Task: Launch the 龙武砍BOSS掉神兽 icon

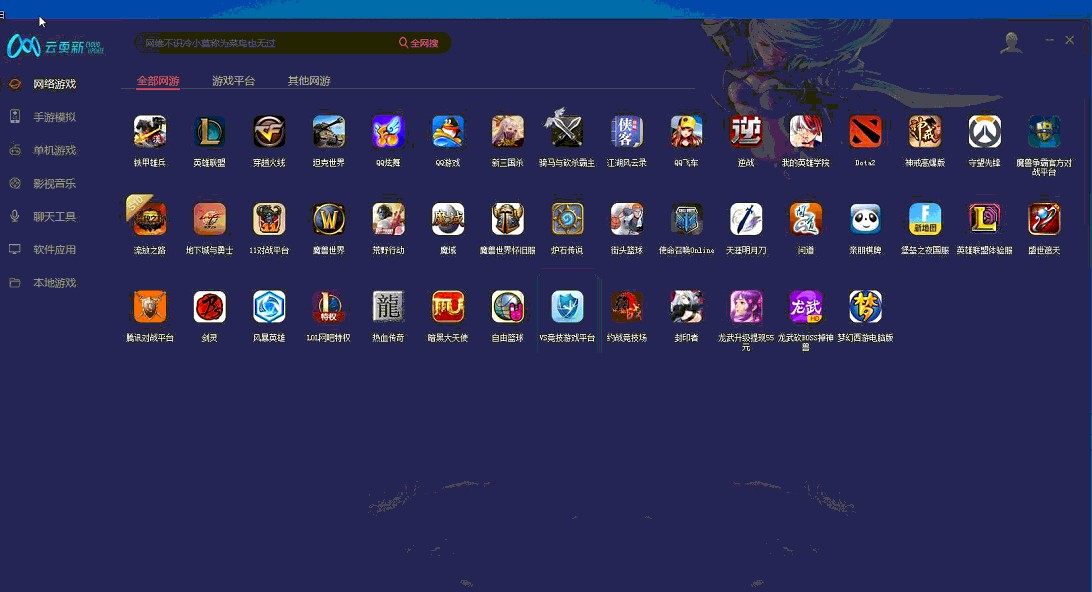Action: 806,307
